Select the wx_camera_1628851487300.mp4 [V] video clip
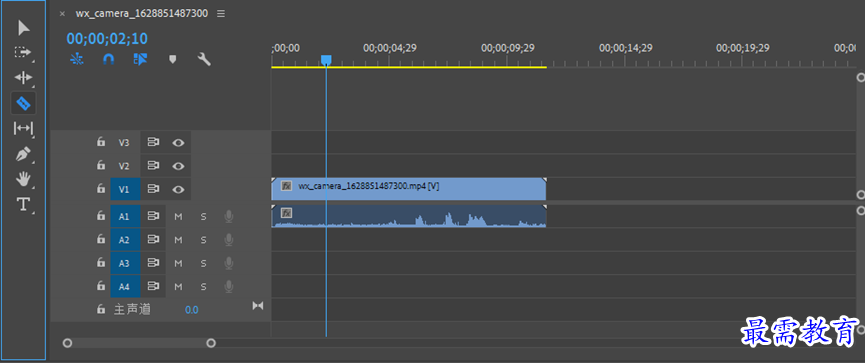865x363 pixels. [x=408, y=189]
